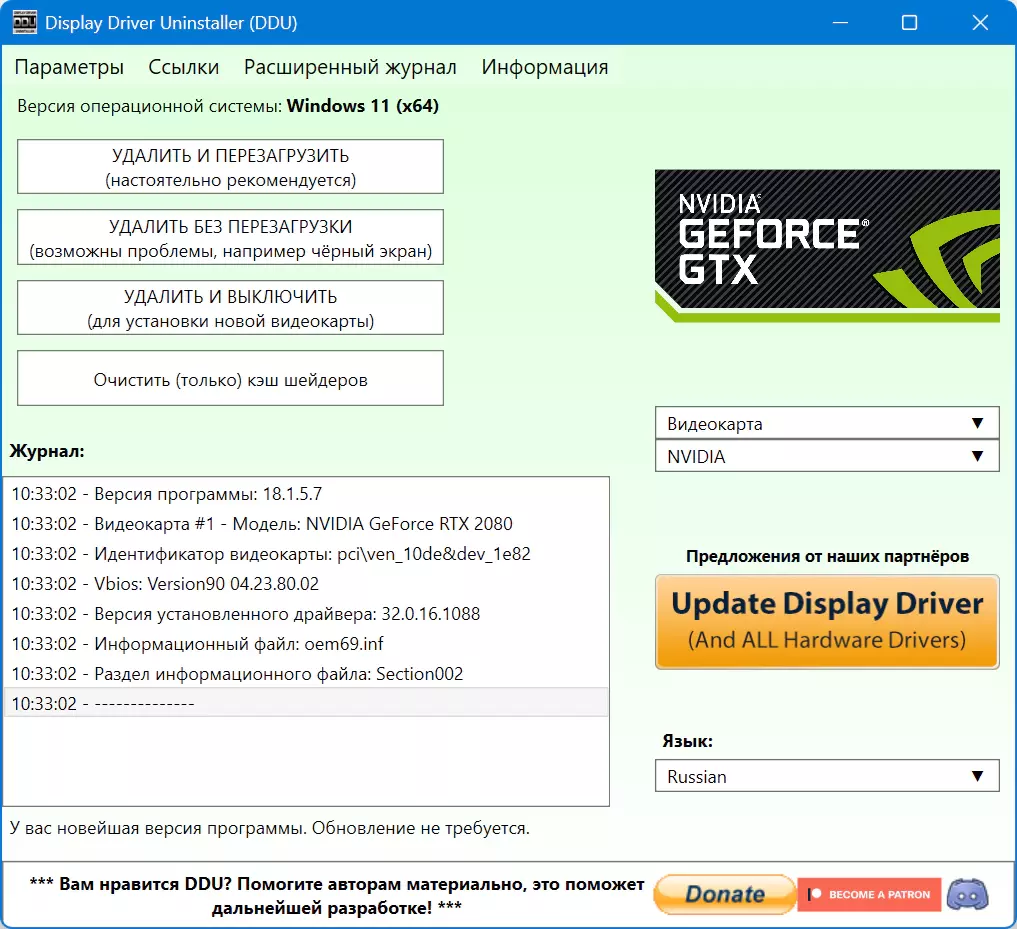Close the Display Driver Uninstaller window
Viewport: 1017px width, 929px height.
point(980,23)
